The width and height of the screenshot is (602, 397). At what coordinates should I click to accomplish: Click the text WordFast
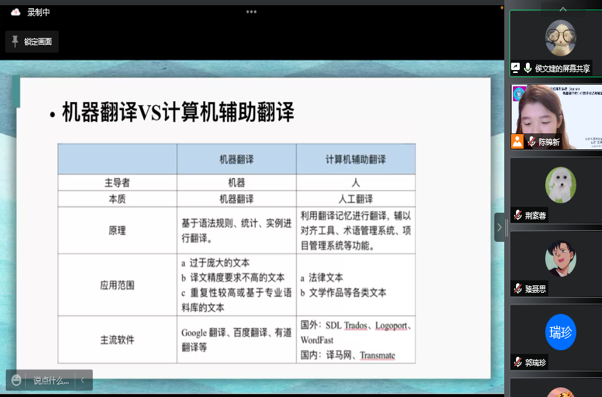[317, 340]
